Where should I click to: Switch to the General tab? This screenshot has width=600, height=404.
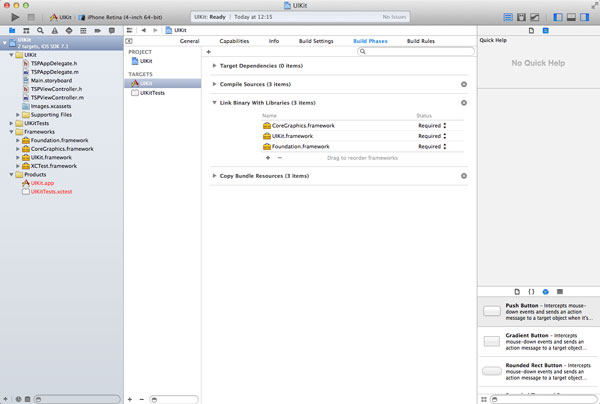189,41
